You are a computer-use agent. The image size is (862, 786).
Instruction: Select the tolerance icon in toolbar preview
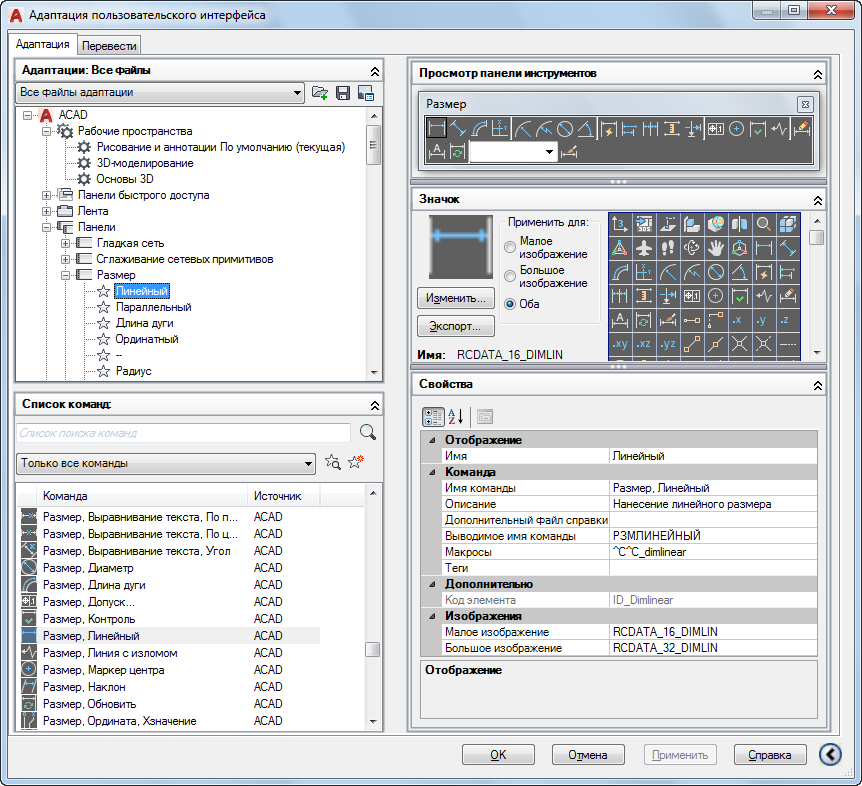tap(715, 129)
